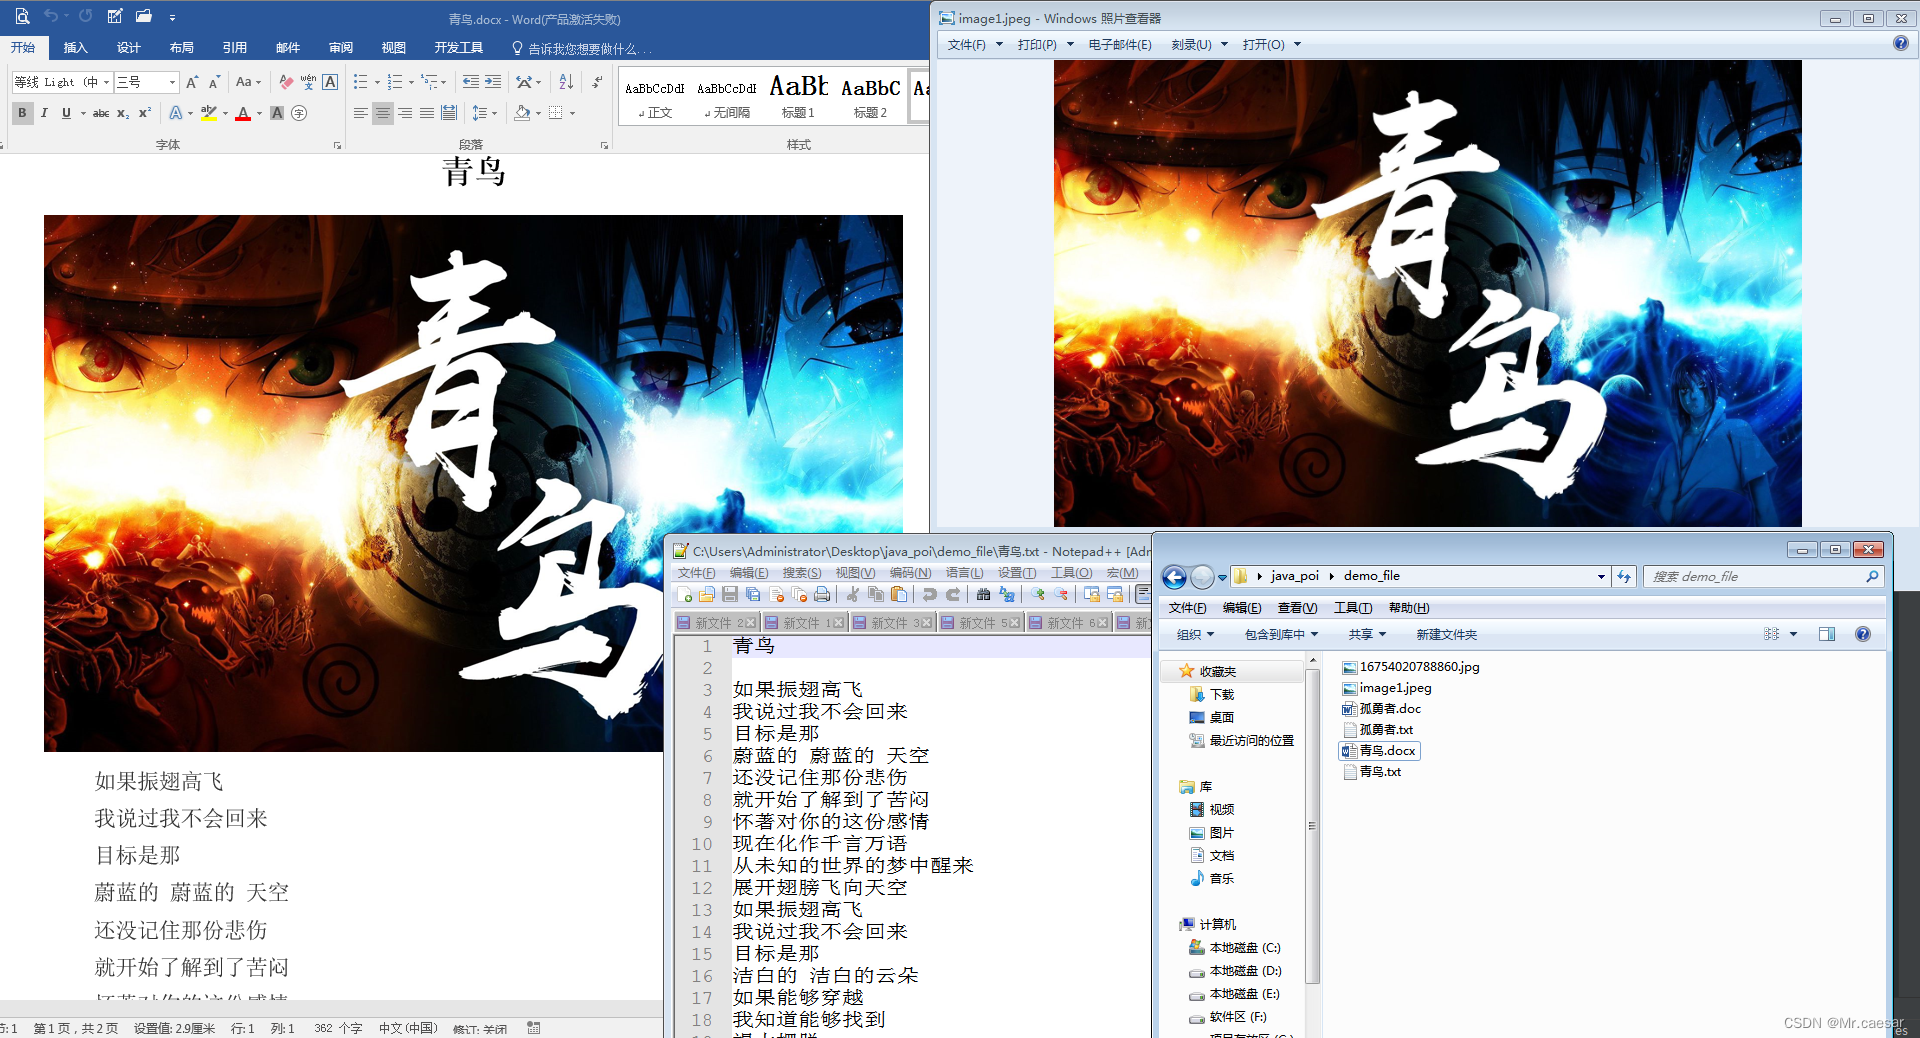Screen dimensions: 1920x1038
Task: Apply the 标题 1 style in Word
Action: pos(798,96)
